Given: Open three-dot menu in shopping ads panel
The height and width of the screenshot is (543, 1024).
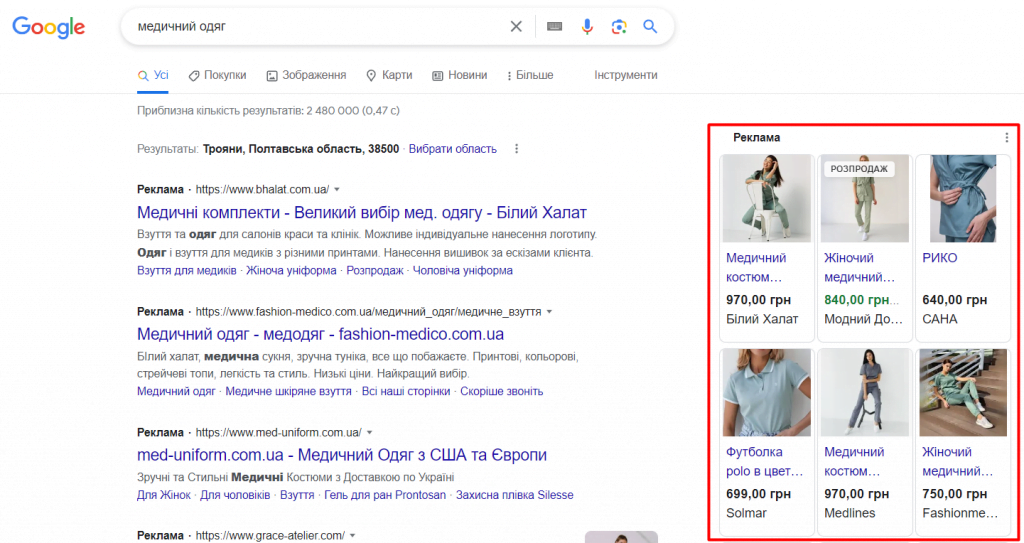Looking at the screenshot, I should (1006, 138).
